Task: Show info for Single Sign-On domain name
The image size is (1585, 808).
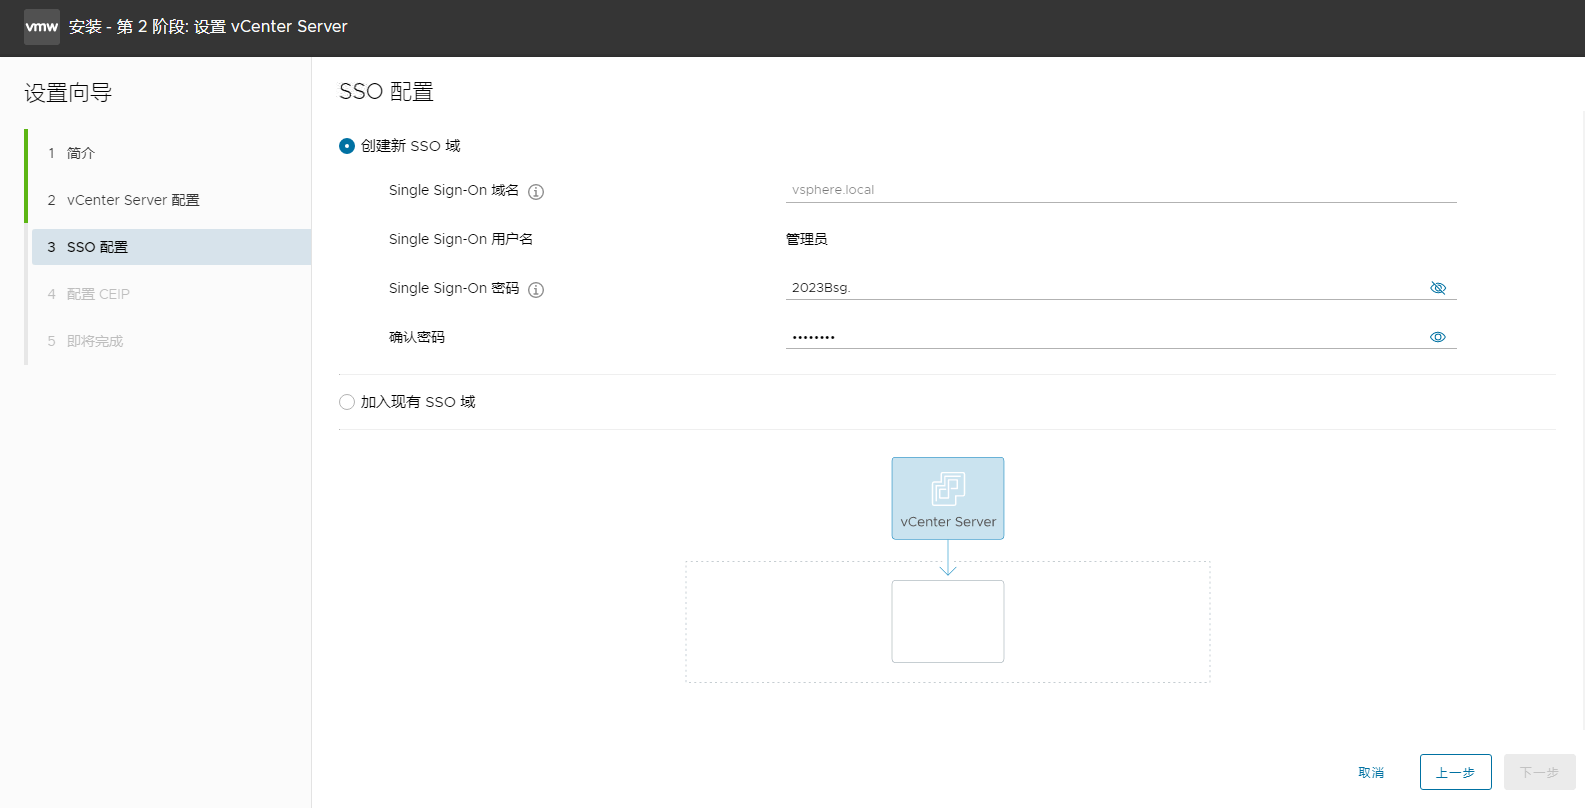Action: click(x=536, y=192)
